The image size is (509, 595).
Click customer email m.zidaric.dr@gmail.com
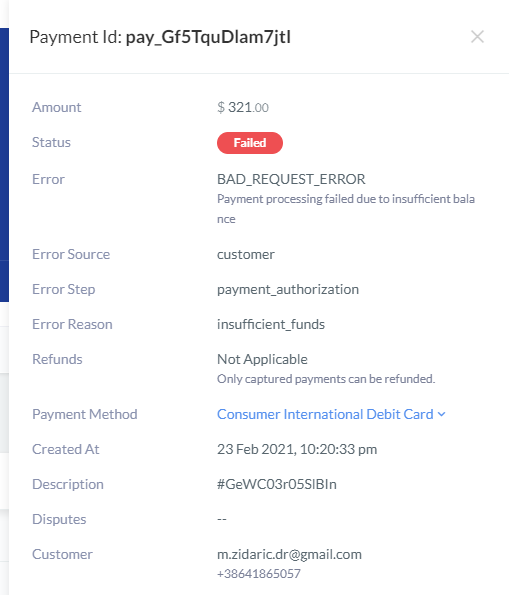pyautogui.click(x=289, y=554)
